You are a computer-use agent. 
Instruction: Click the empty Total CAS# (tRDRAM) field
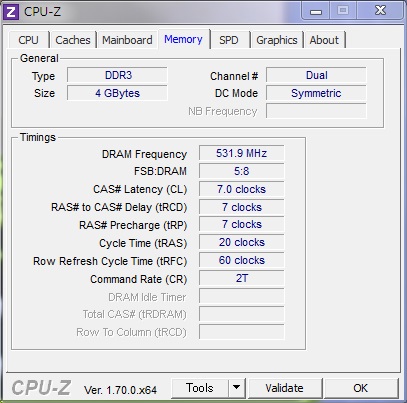(242, 314)
